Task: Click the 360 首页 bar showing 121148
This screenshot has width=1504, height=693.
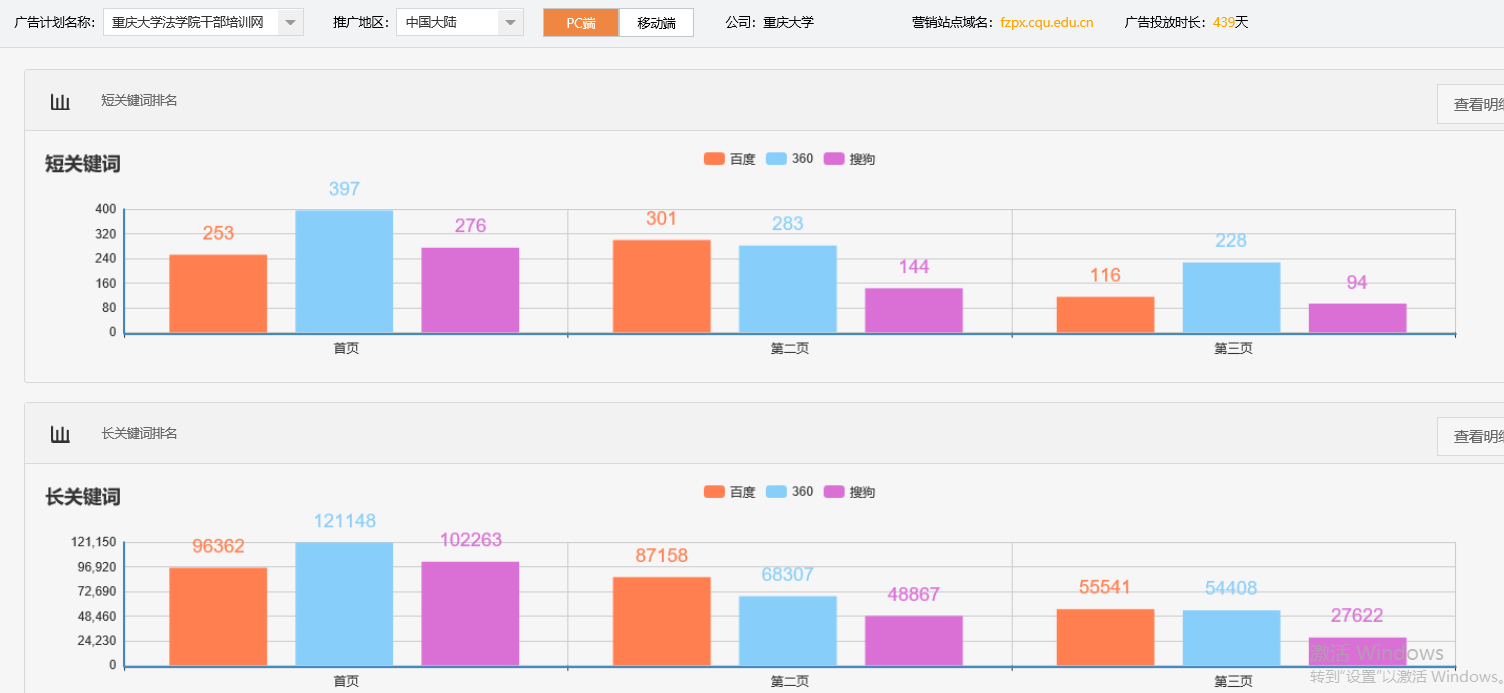Action: pyautogui.click(x=344, y=604)
